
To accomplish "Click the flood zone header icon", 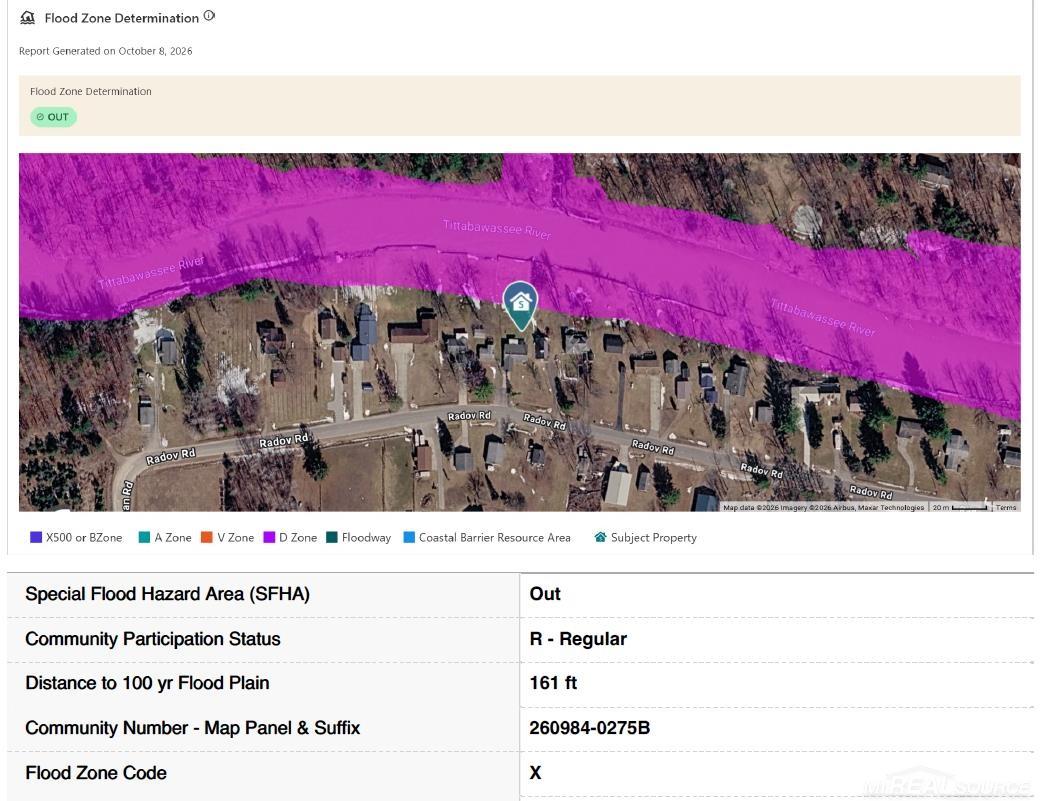I will (x=27, y=18).
